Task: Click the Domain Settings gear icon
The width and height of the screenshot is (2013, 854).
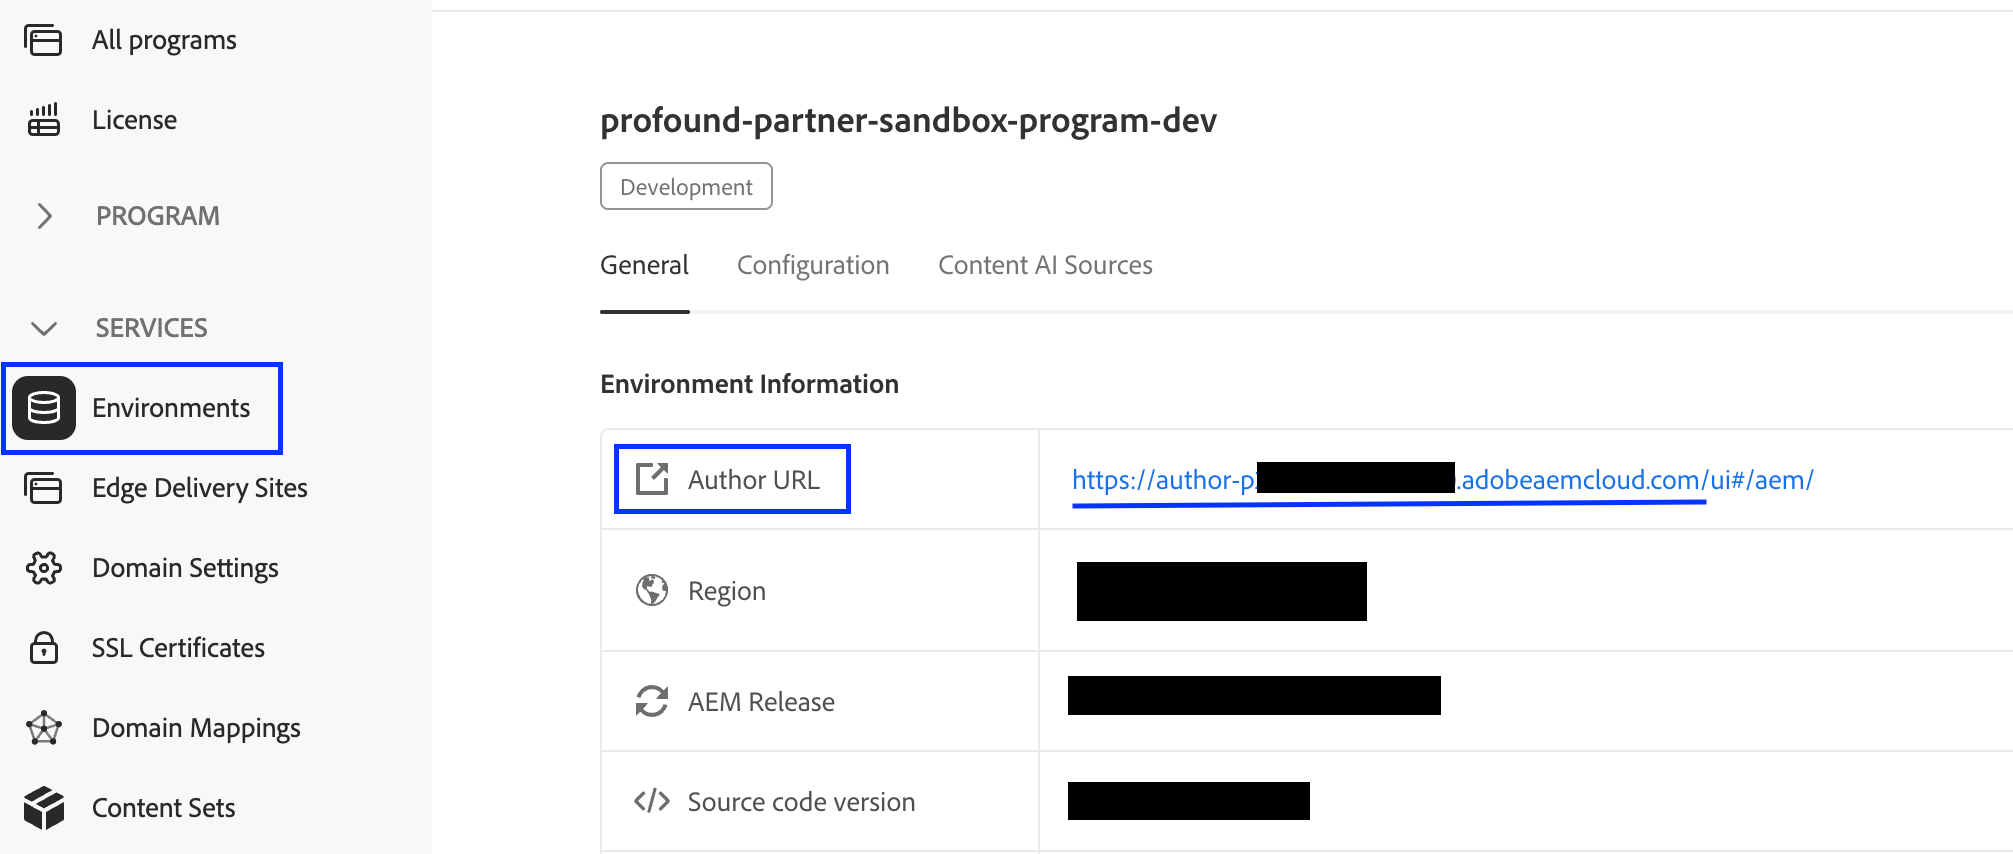Action: (x=44, y=568)
